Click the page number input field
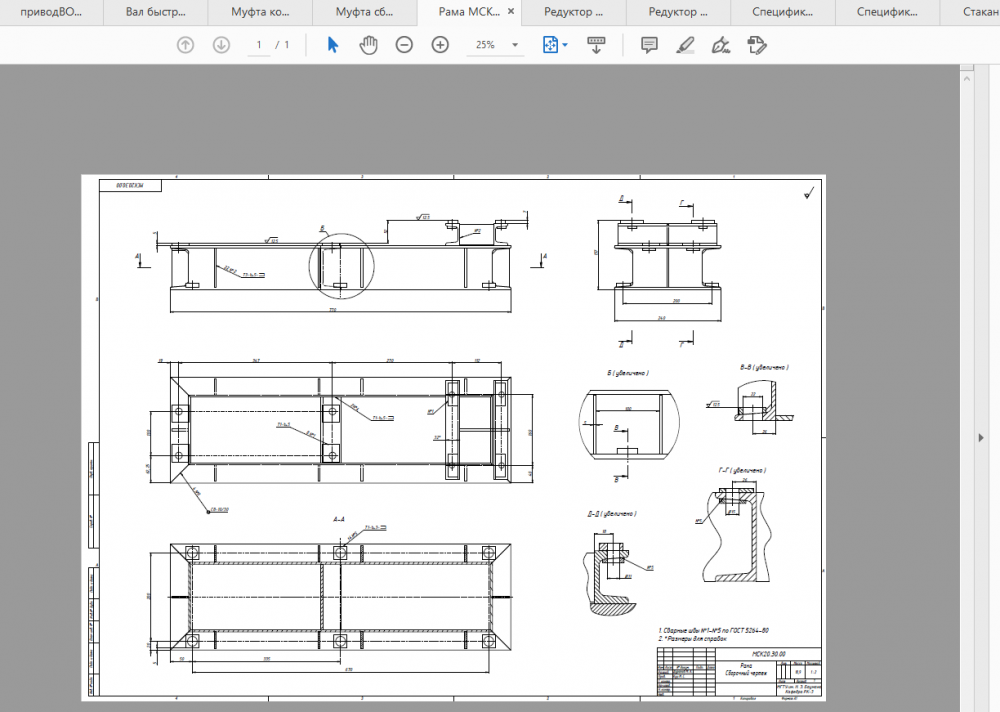This screenshot has width=1000, height=712. click(259, 45)
